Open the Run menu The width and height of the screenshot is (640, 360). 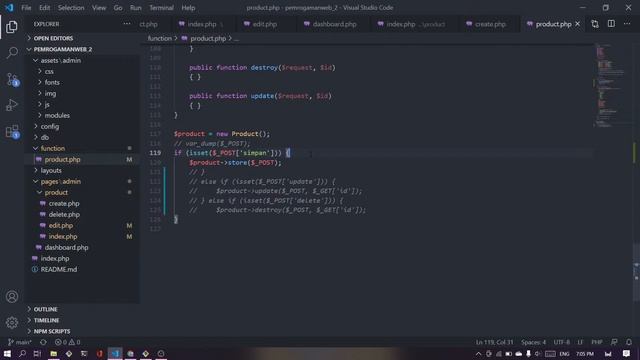coord(136,8)
